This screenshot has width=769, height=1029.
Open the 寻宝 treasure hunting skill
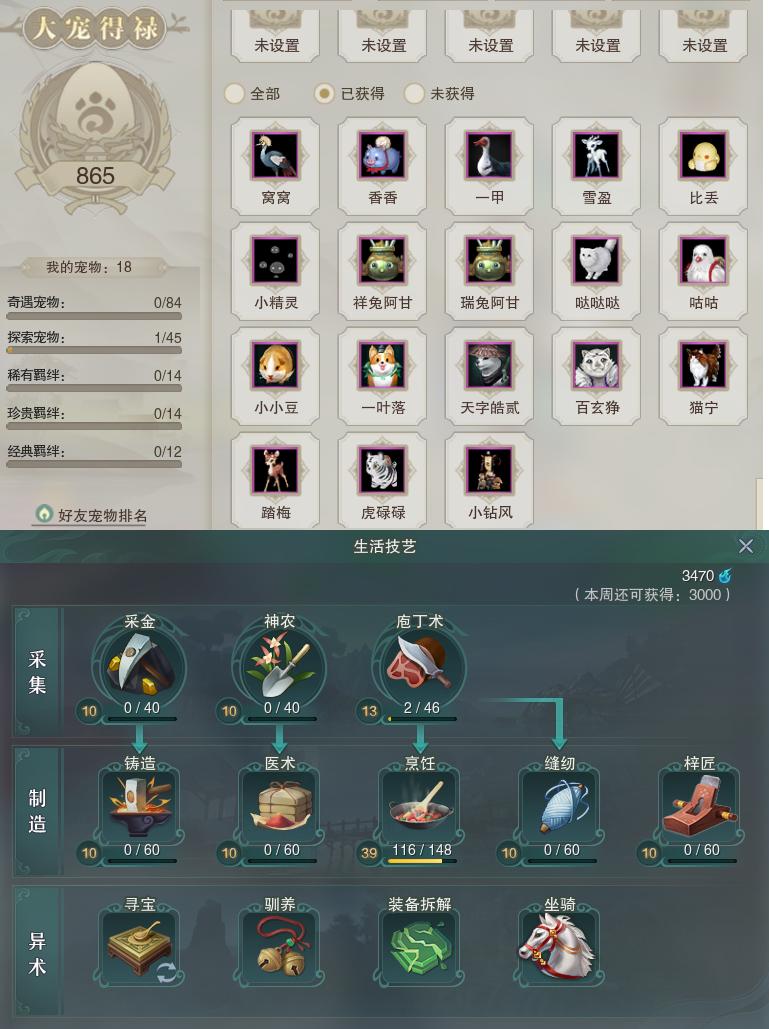(140, 947)
